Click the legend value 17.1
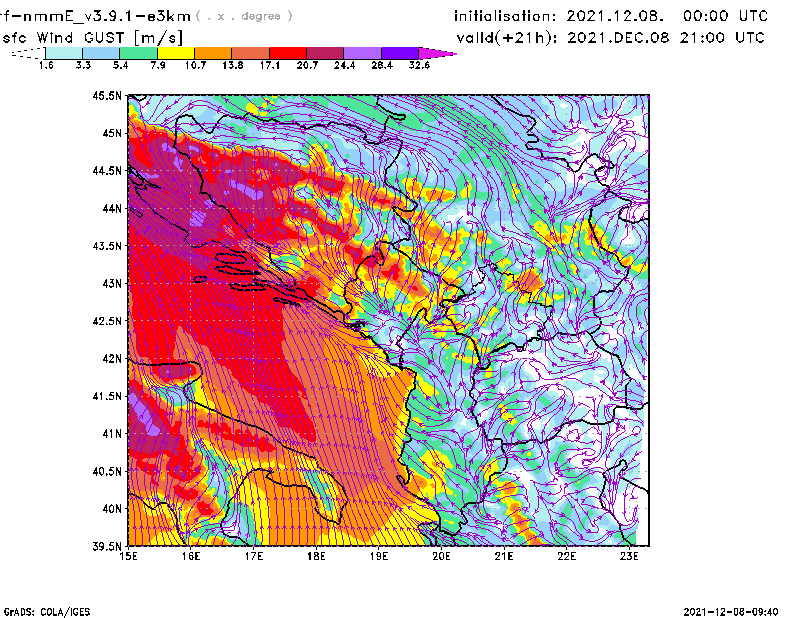The width and height of the screenshot is (800, 618). click(x=270, y=65)
